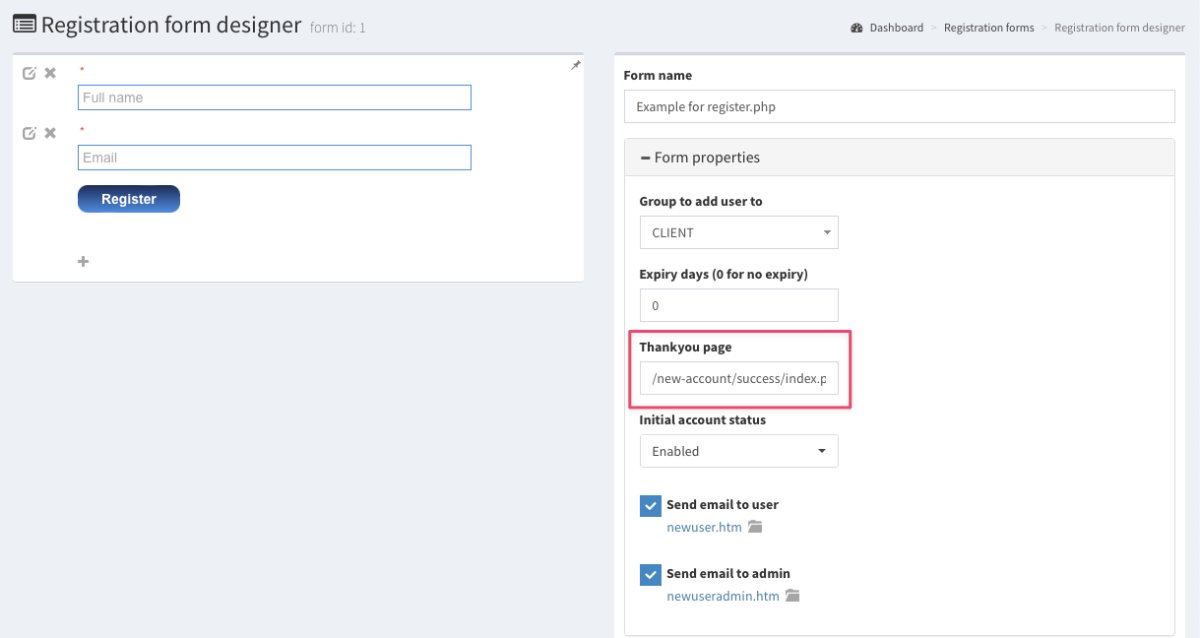The height and width of the screenshot is (638, 1200).
Task: Open Group to add user to dropdown
Action: (738, 233)
